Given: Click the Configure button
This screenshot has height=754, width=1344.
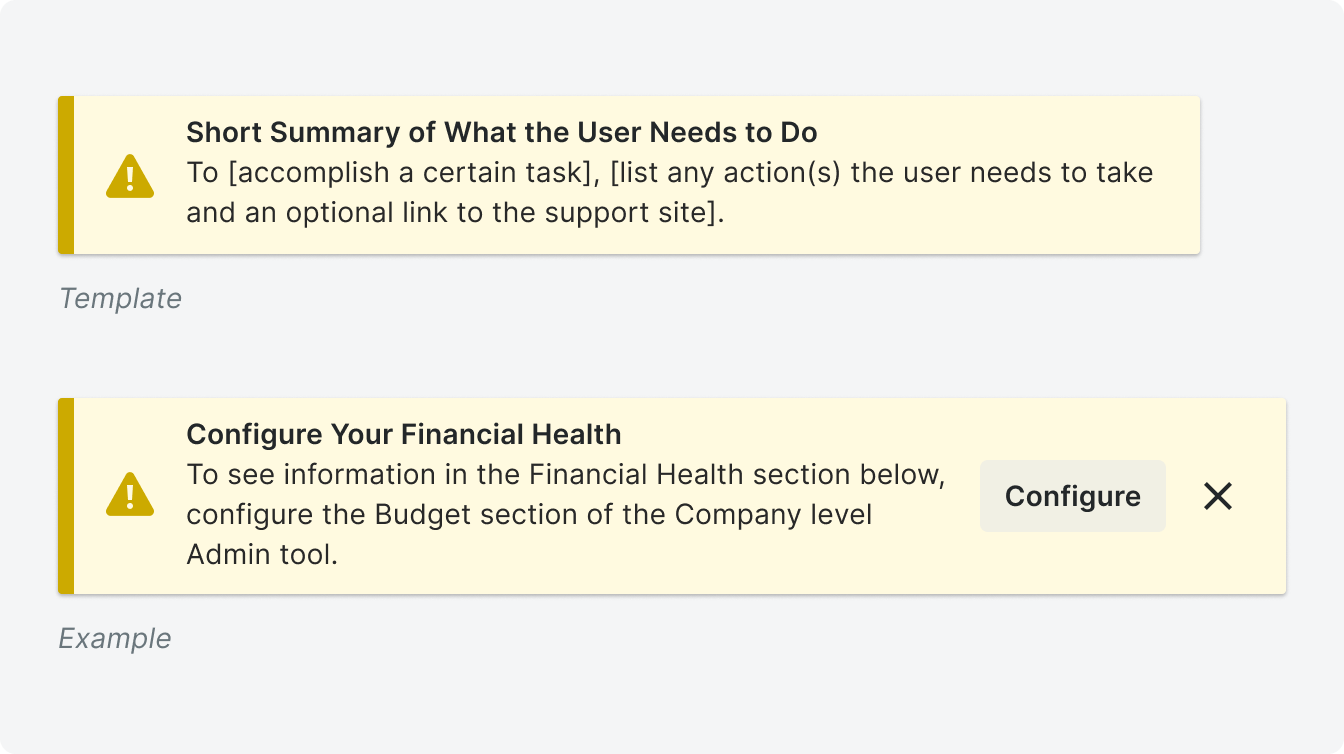Looking at the screenshot, I should point(1073,496).
